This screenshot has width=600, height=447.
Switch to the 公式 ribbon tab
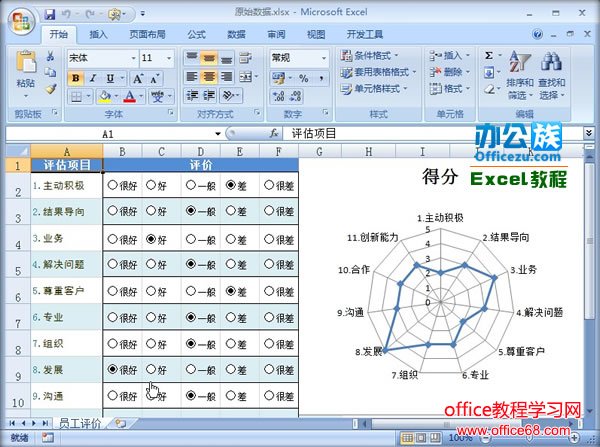197,34
